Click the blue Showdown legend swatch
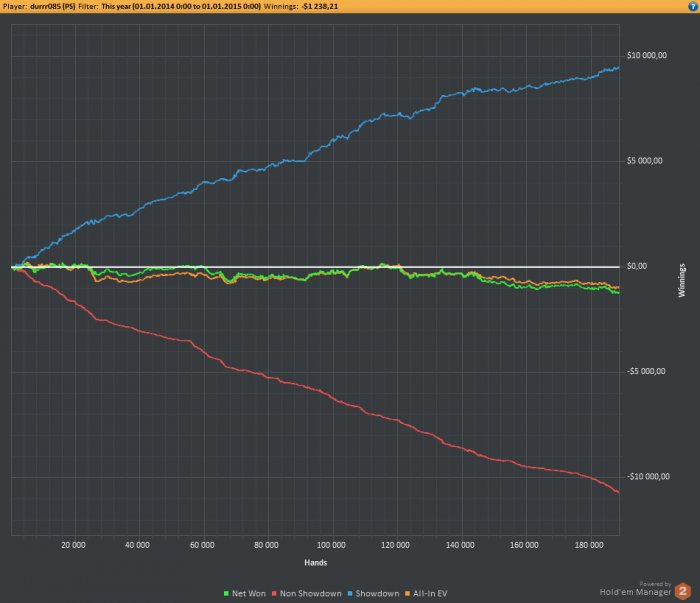Viewport: 700px width, 603px height. 350,594
